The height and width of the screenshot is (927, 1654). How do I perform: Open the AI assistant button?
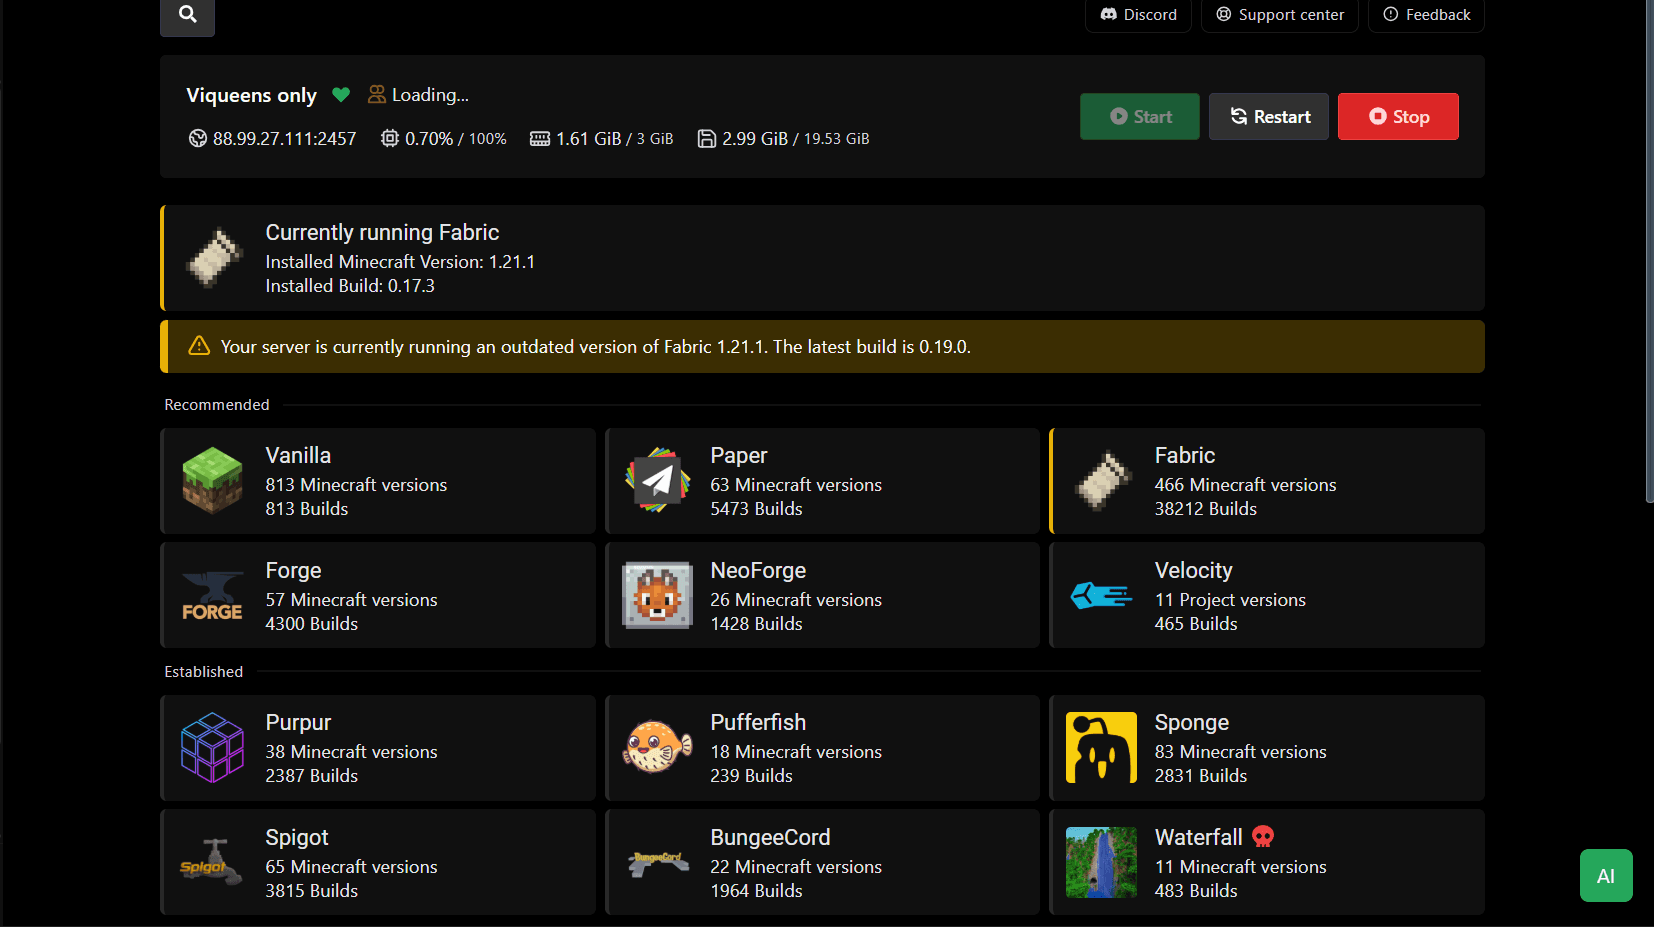tap(1606, 876)
